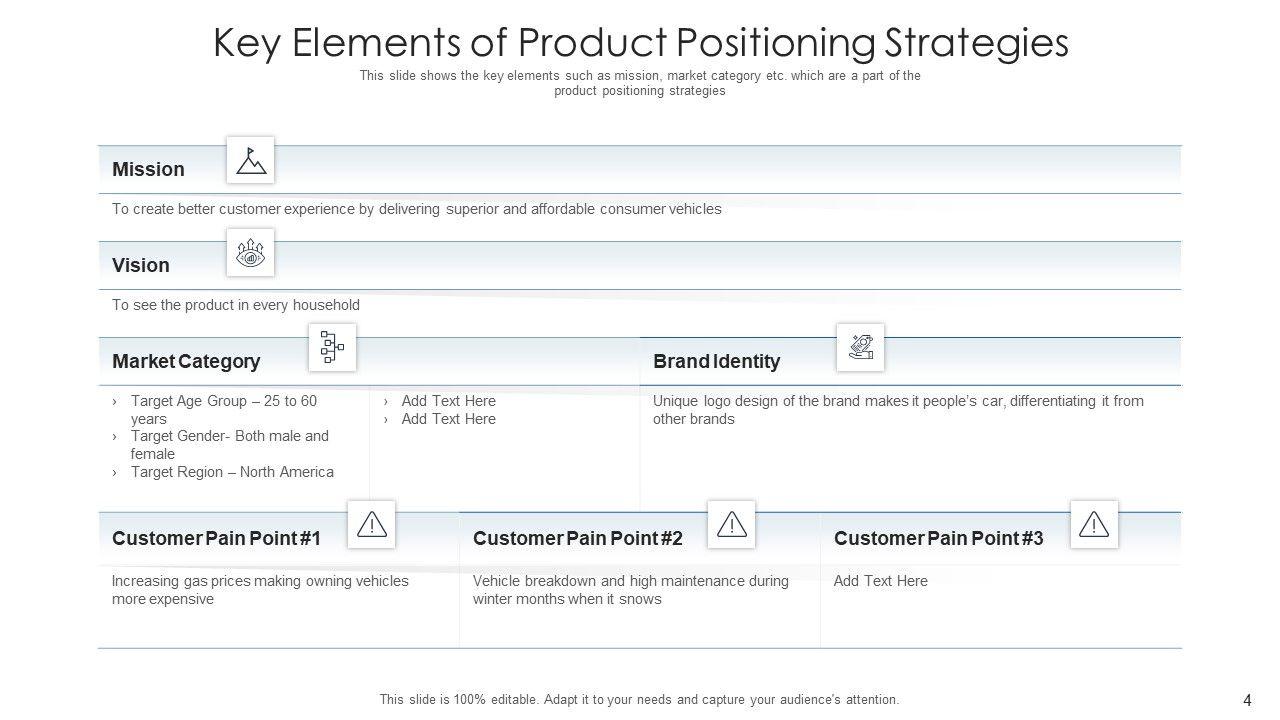Select the slide title 'Key Elements of Product Positioning Strategies'
The image size is (1280, 720).
pos(641,43)
